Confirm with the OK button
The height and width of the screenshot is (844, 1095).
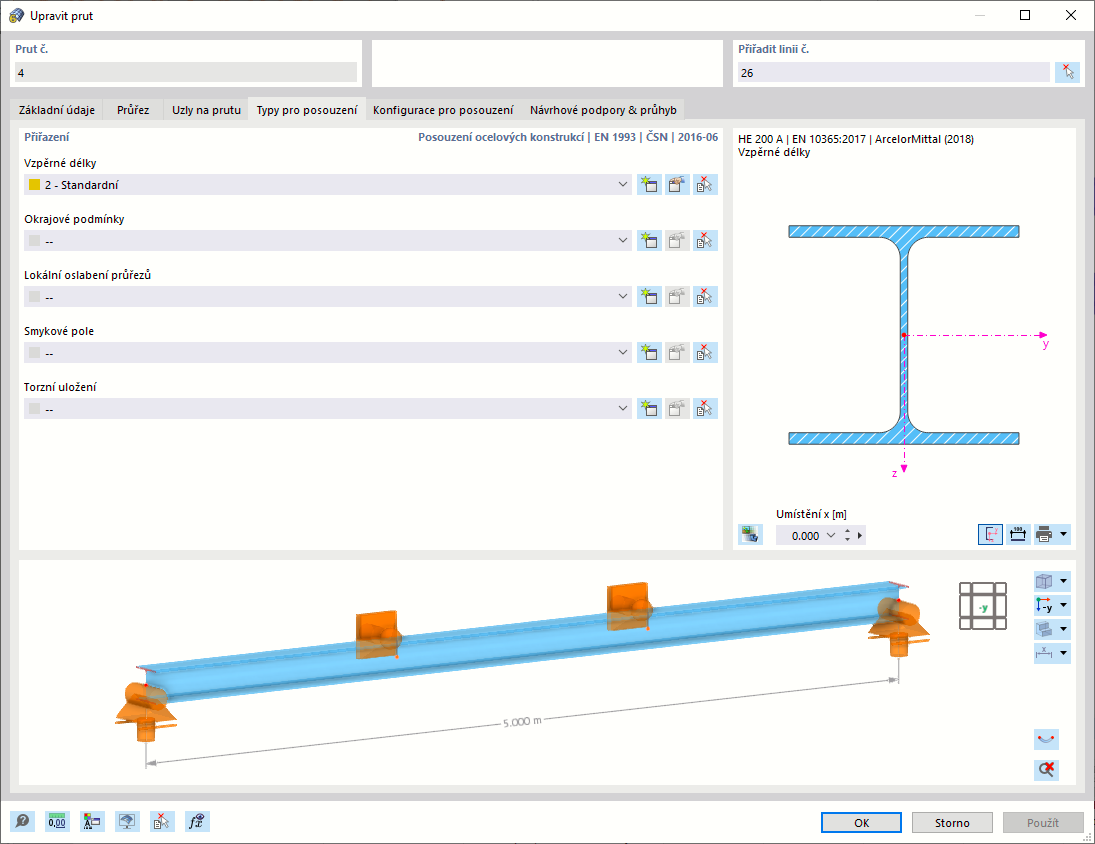coord(861,822)
